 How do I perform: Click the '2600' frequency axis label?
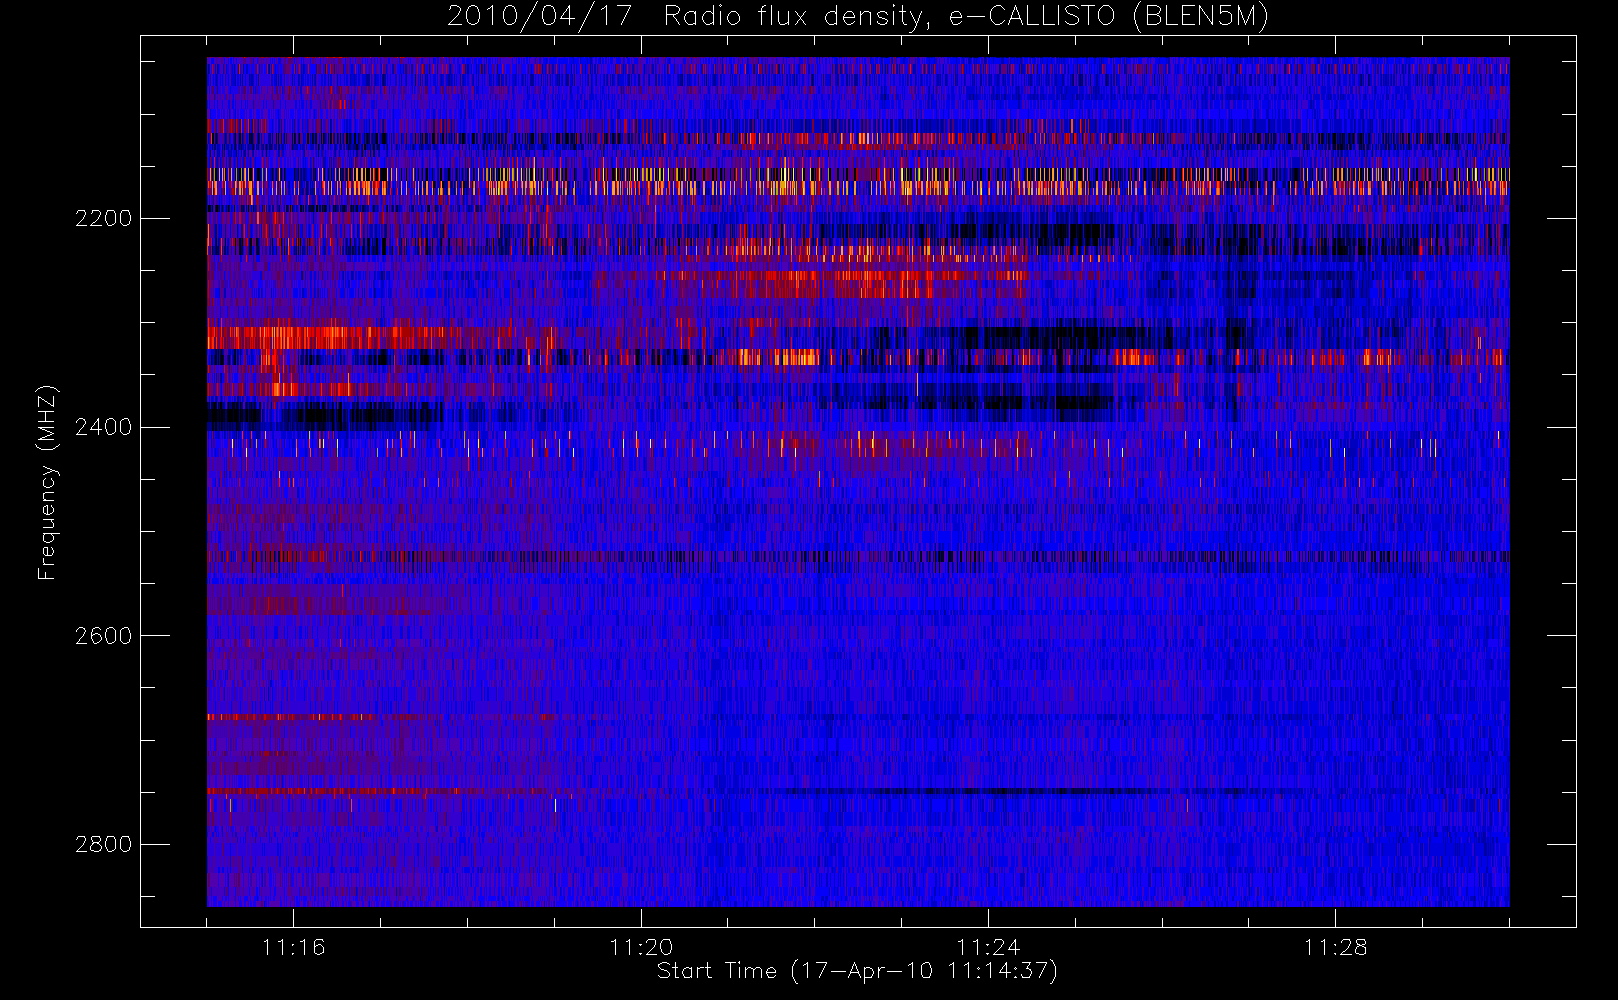(x=103, y=636)
